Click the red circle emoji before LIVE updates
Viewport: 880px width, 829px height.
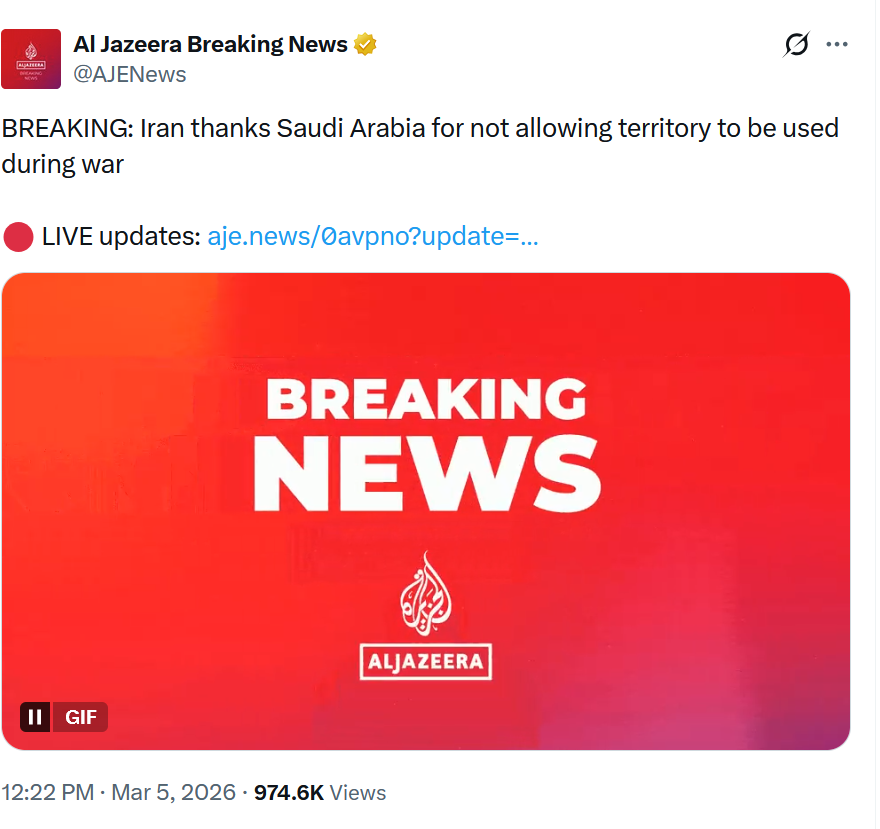click(x=18, y=237)
